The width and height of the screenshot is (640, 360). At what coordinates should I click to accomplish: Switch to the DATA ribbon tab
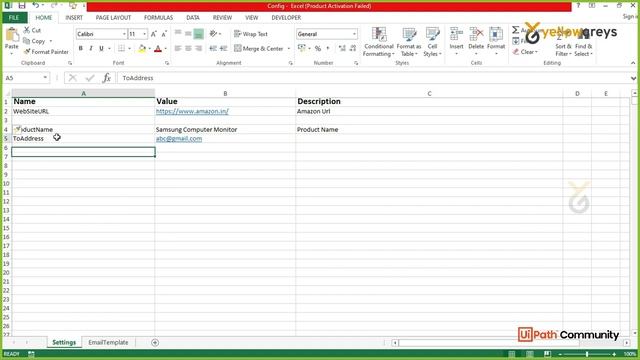[193, 18]
